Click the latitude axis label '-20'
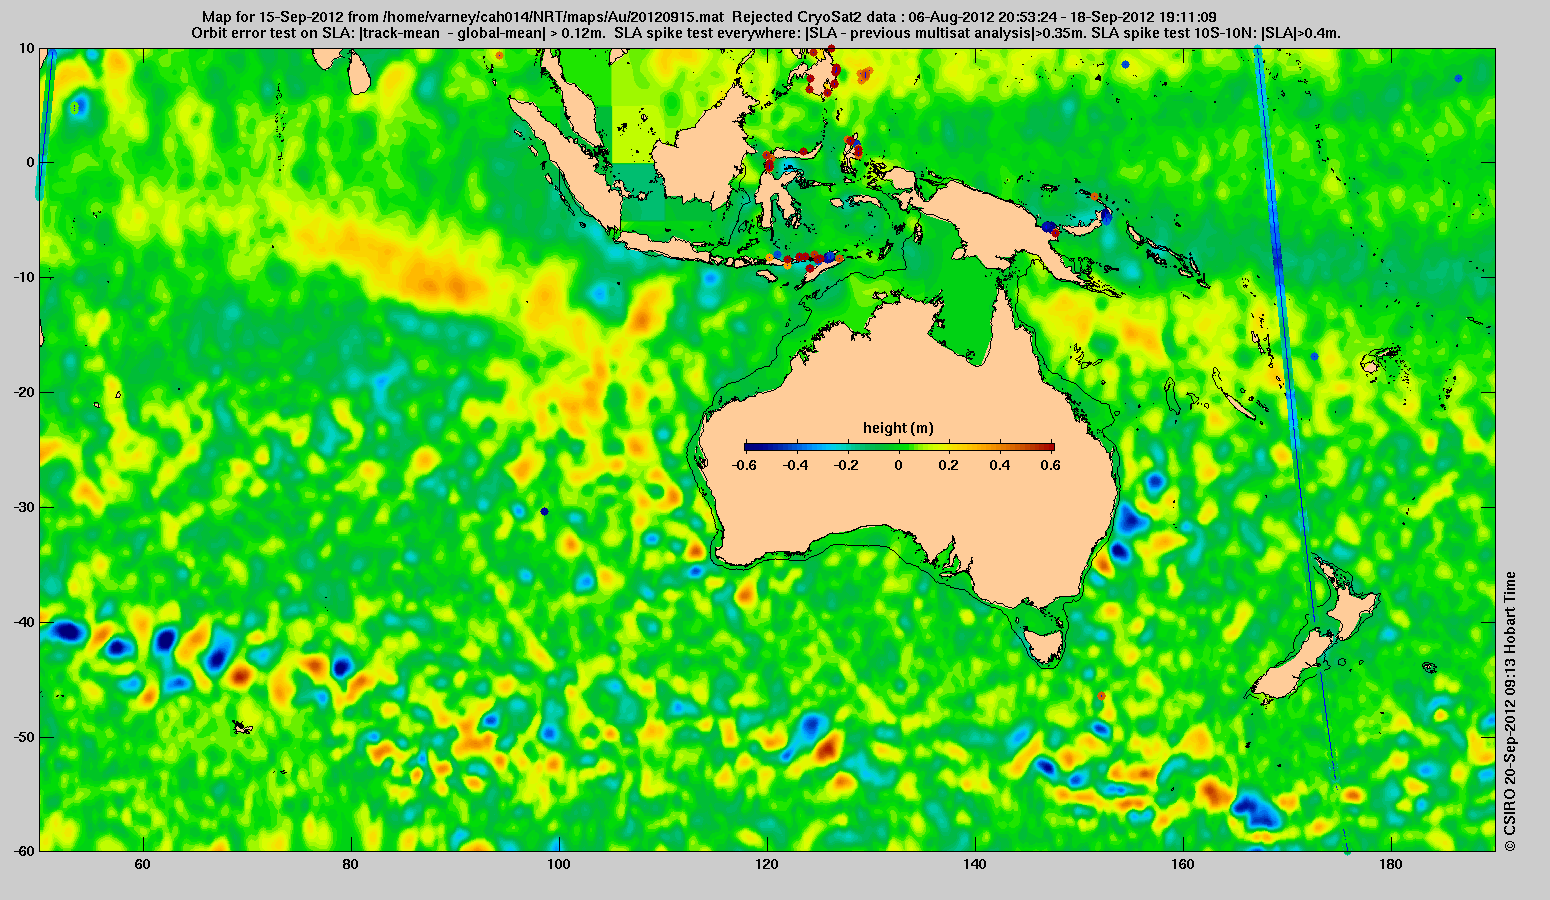Screen dimensions: 1550x900 tap(23, 392)
